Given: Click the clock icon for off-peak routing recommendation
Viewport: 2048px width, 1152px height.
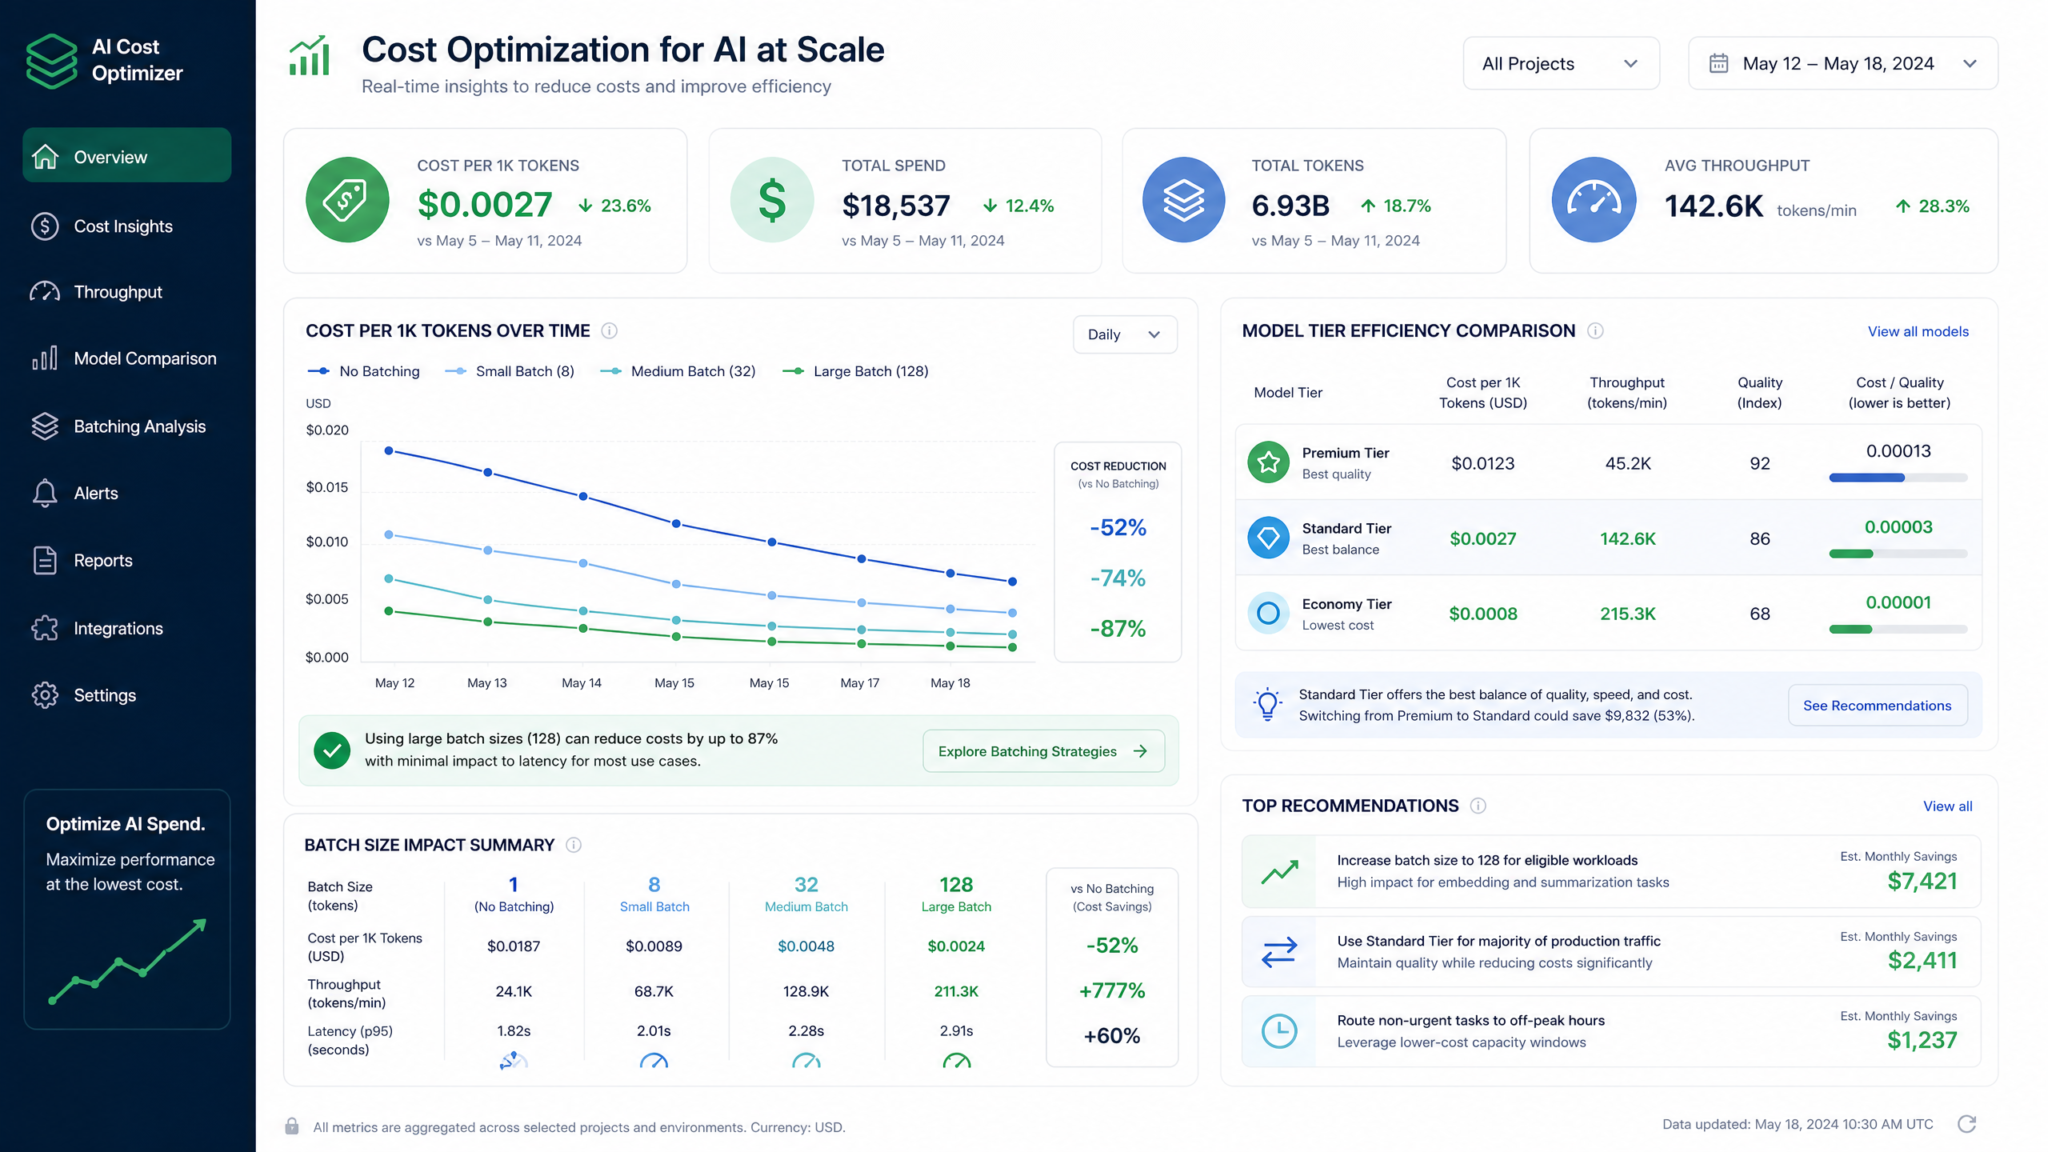Looking at the screenshot, I should [x=1279, y=1031].
